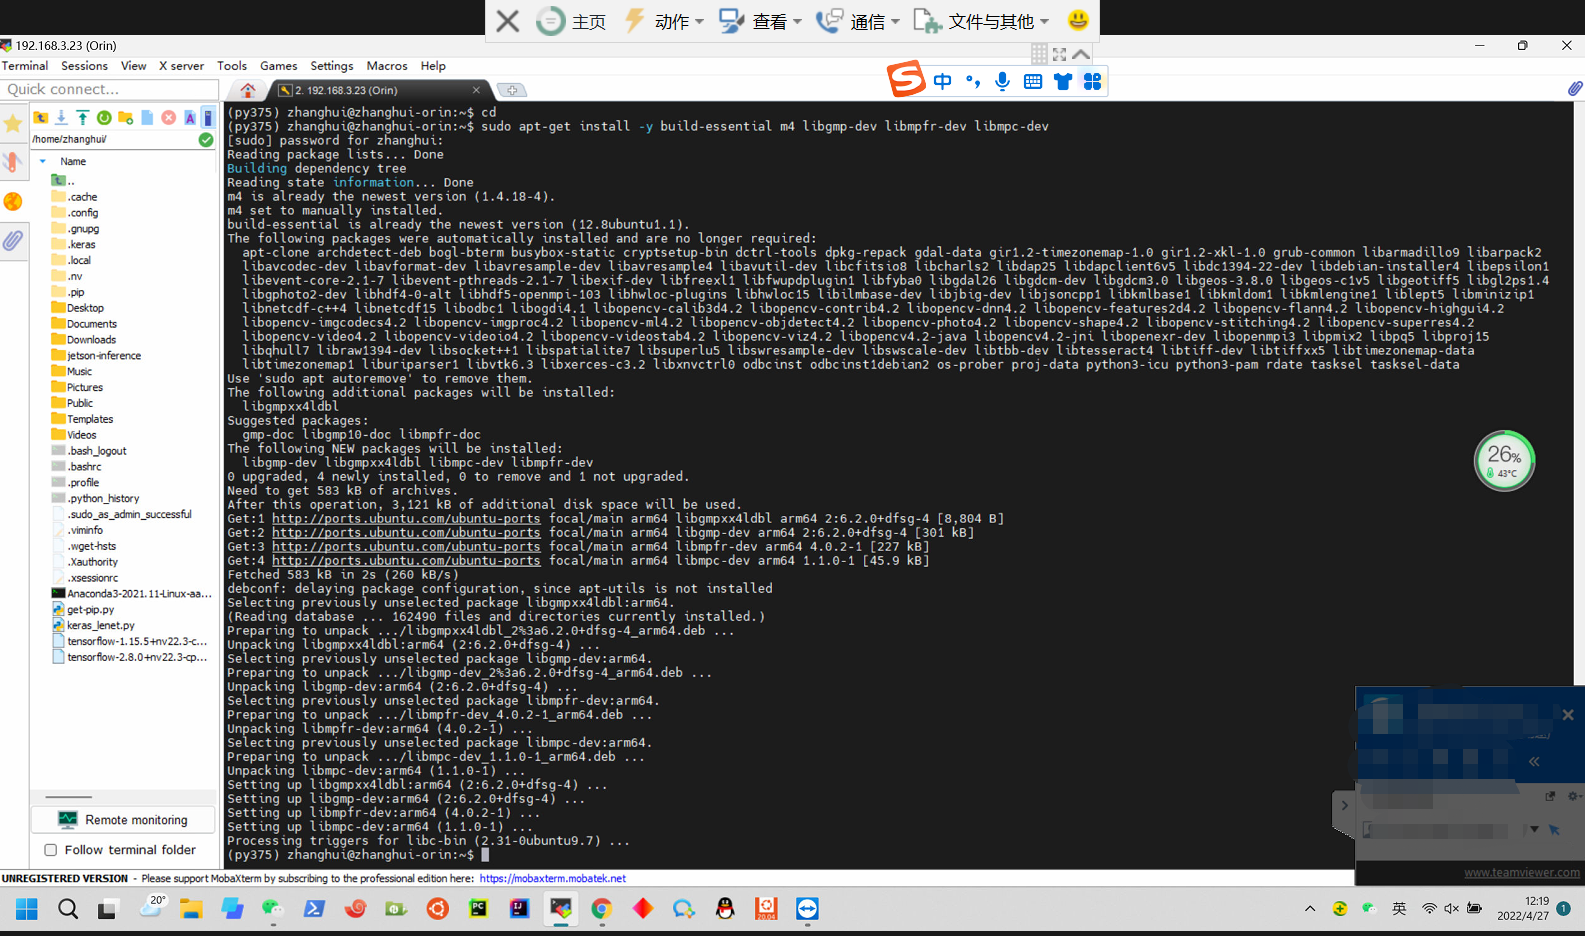Open the Sessions menu
The width and height of the screenshot is (1585, 936).
tap(84, 66)
